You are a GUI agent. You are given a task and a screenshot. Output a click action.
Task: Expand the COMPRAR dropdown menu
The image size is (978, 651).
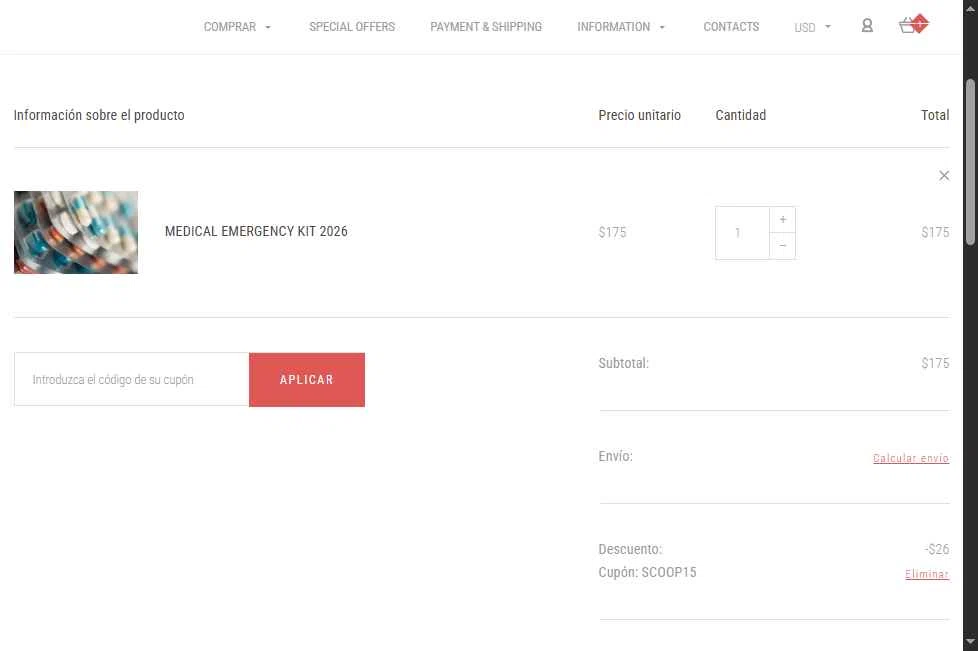[237, 27]
